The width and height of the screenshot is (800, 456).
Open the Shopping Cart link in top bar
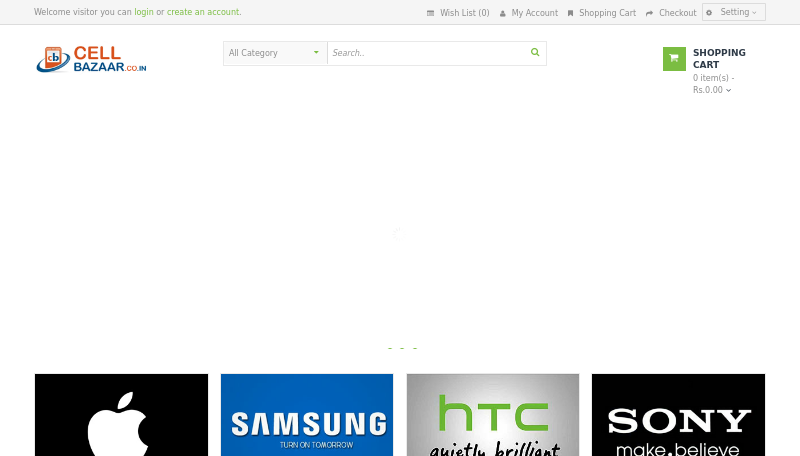[607, 13]
